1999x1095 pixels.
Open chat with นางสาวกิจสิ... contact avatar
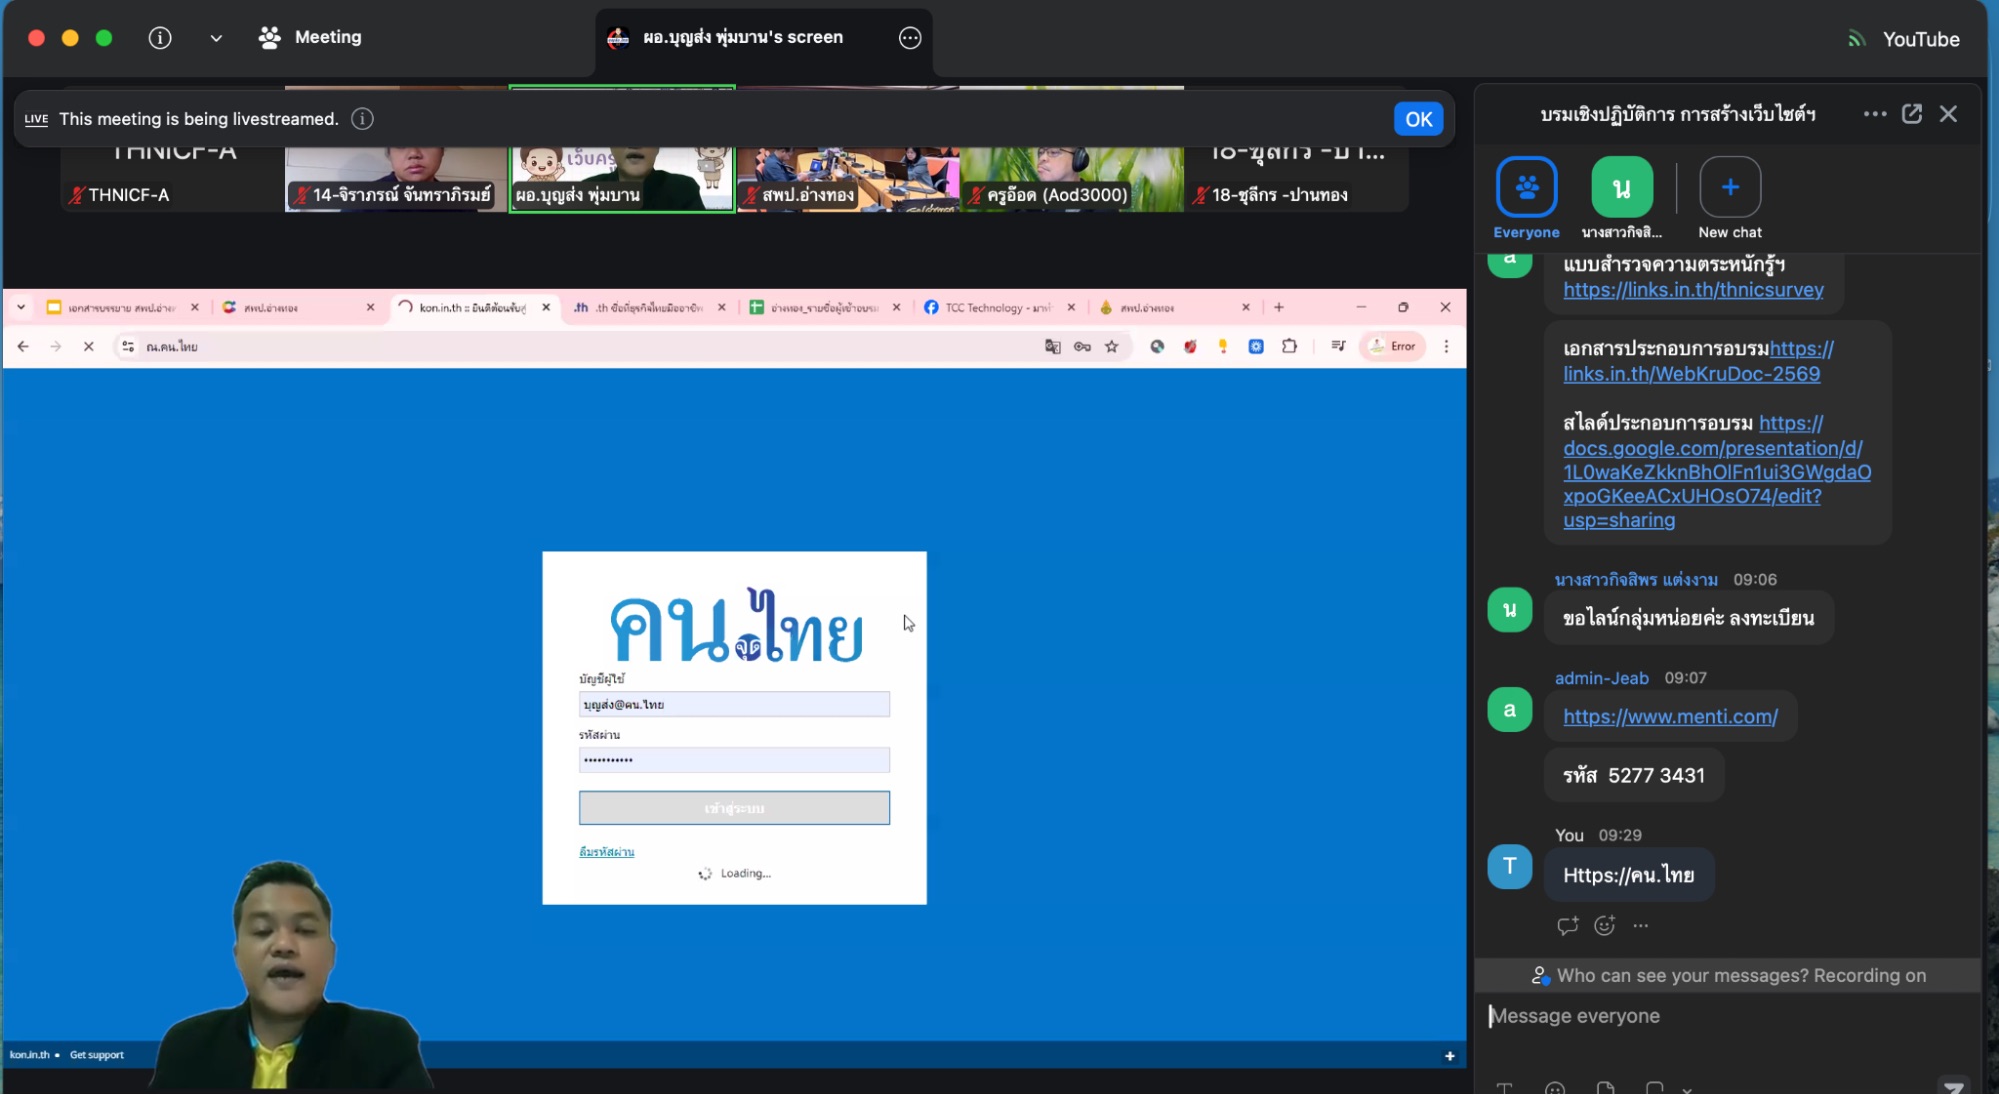coord(1621,187)
